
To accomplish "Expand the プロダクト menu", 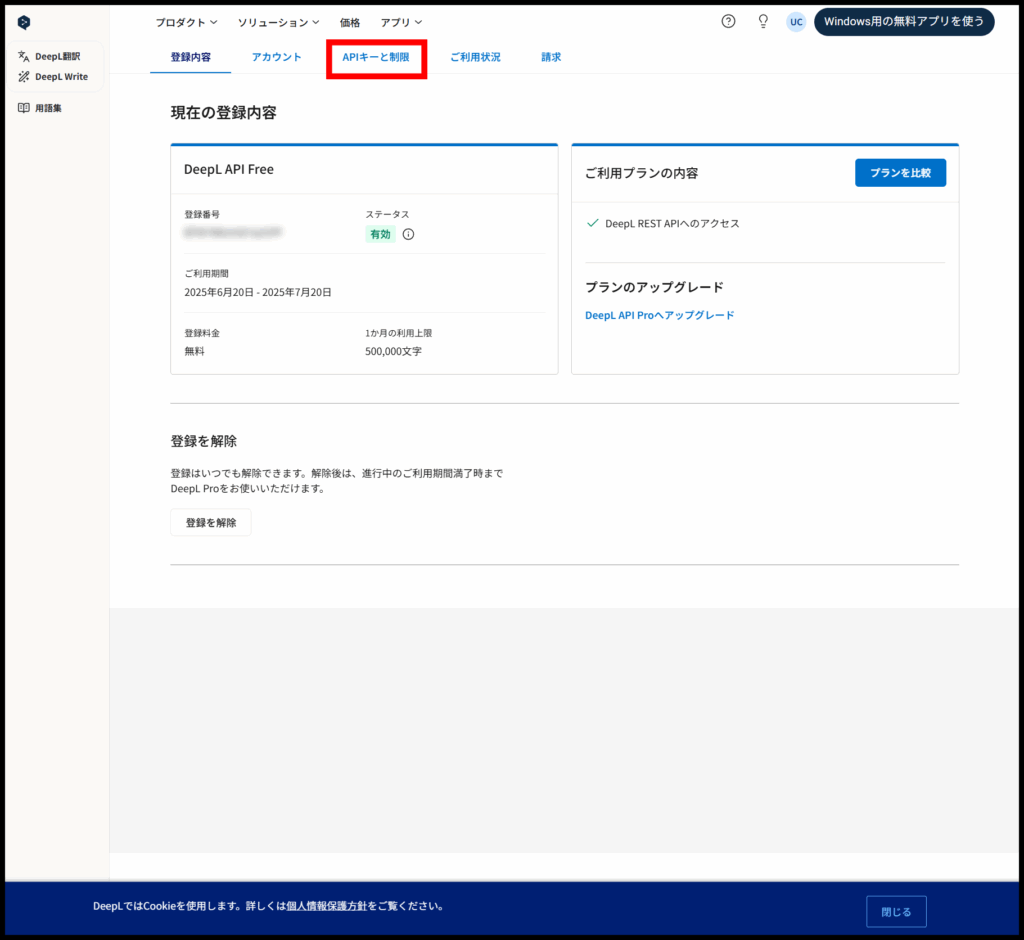I will 187,22.
